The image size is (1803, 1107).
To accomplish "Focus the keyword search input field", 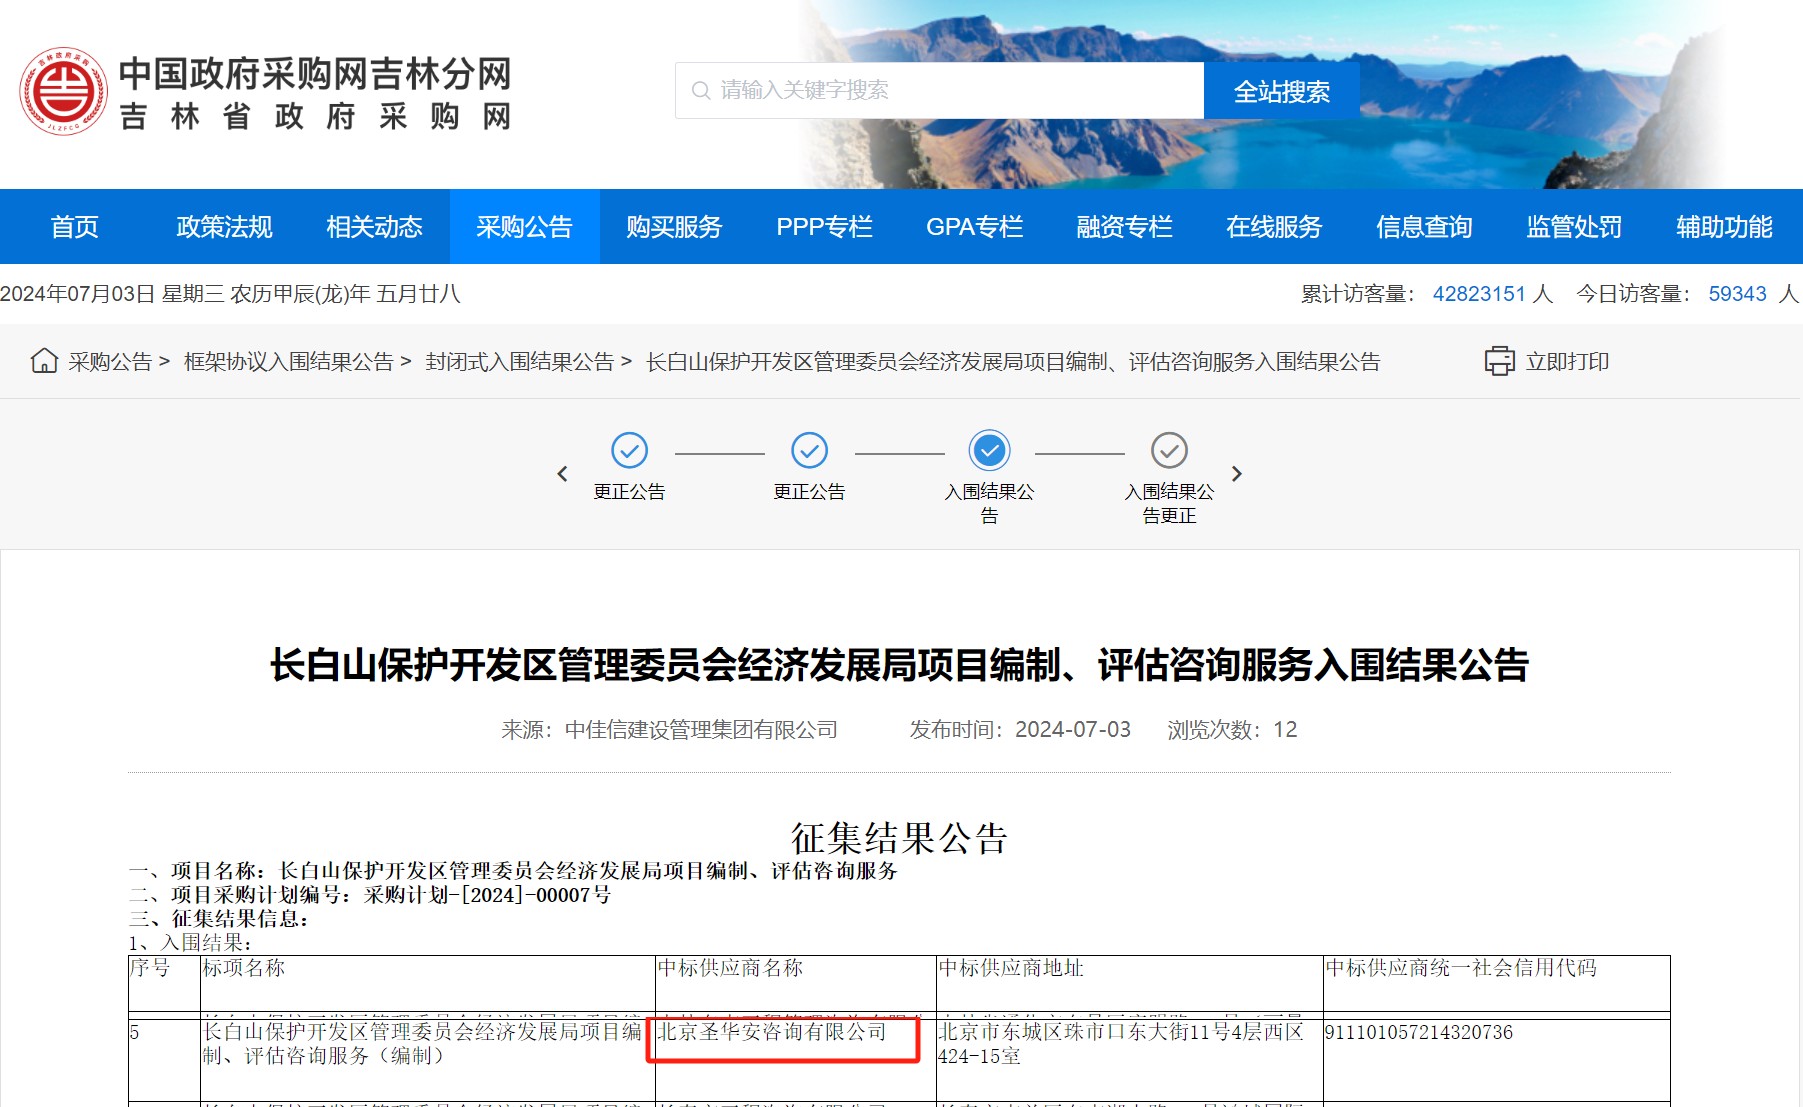I will [x=940, y=91].
